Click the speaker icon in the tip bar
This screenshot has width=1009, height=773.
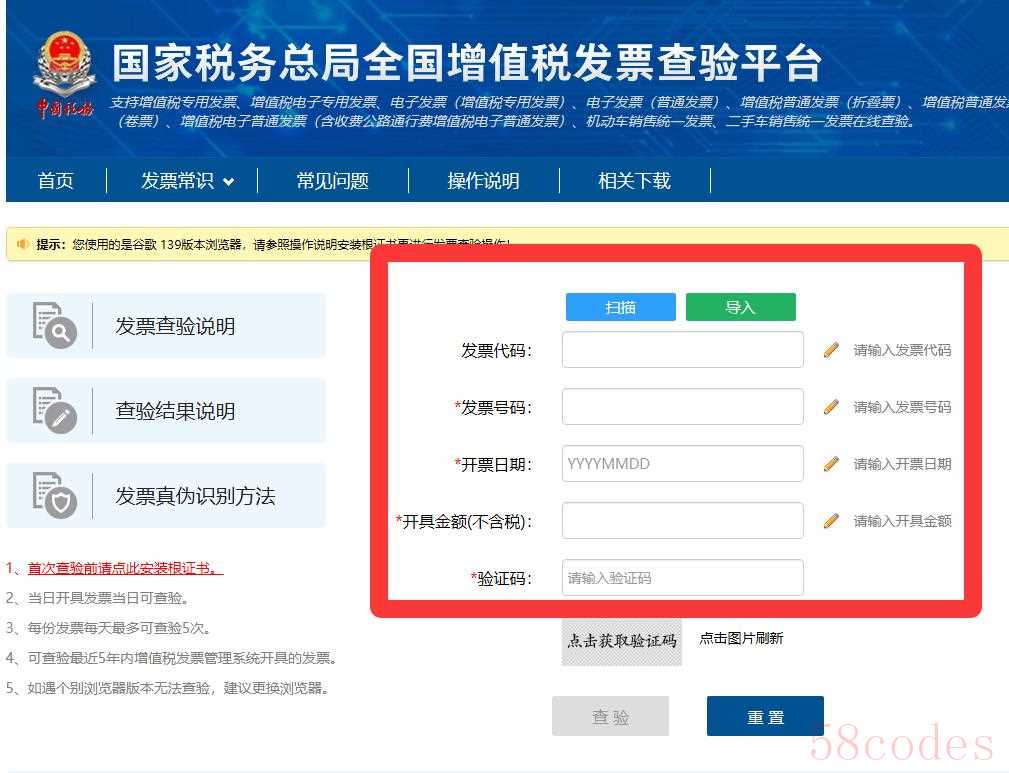23,244
